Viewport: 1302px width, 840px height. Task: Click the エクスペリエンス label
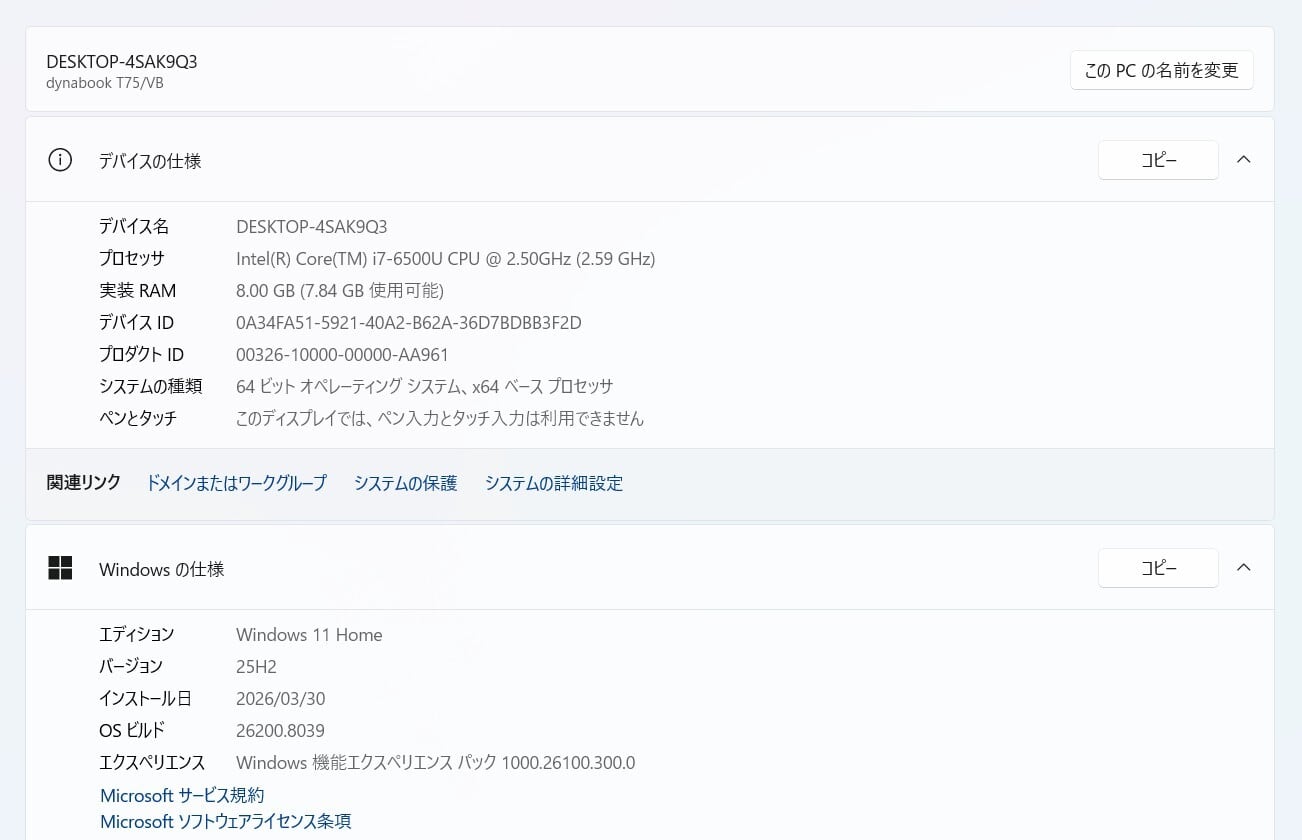pos(152,762)
